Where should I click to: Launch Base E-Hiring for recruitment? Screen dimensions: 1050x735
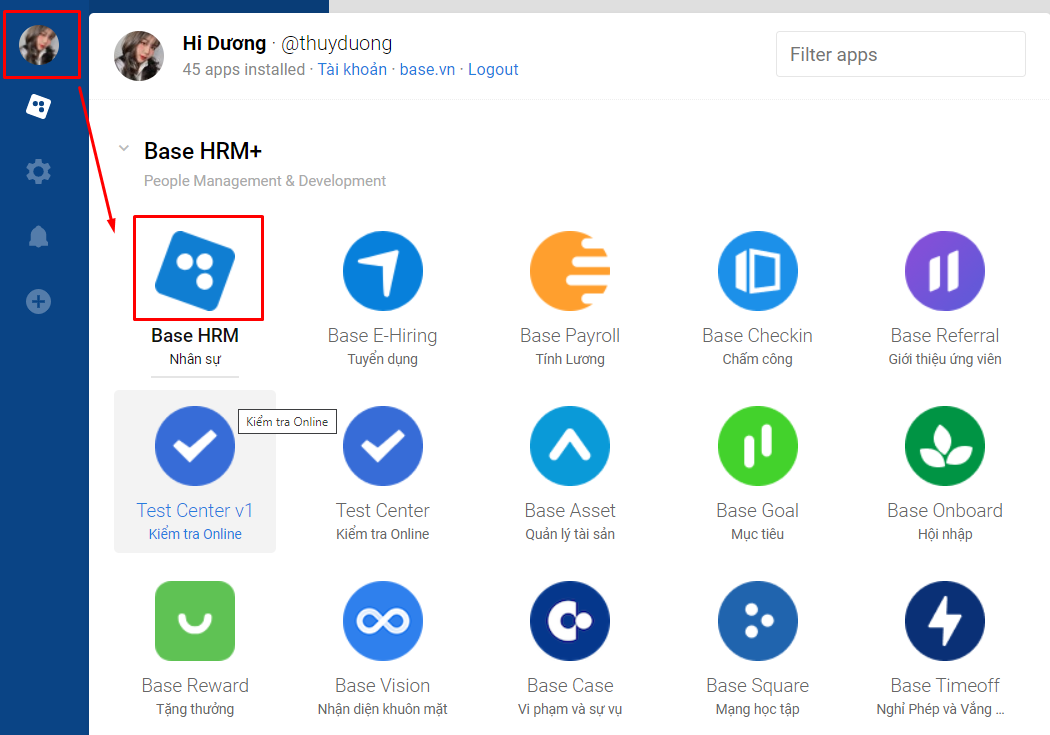click(382, 270)
